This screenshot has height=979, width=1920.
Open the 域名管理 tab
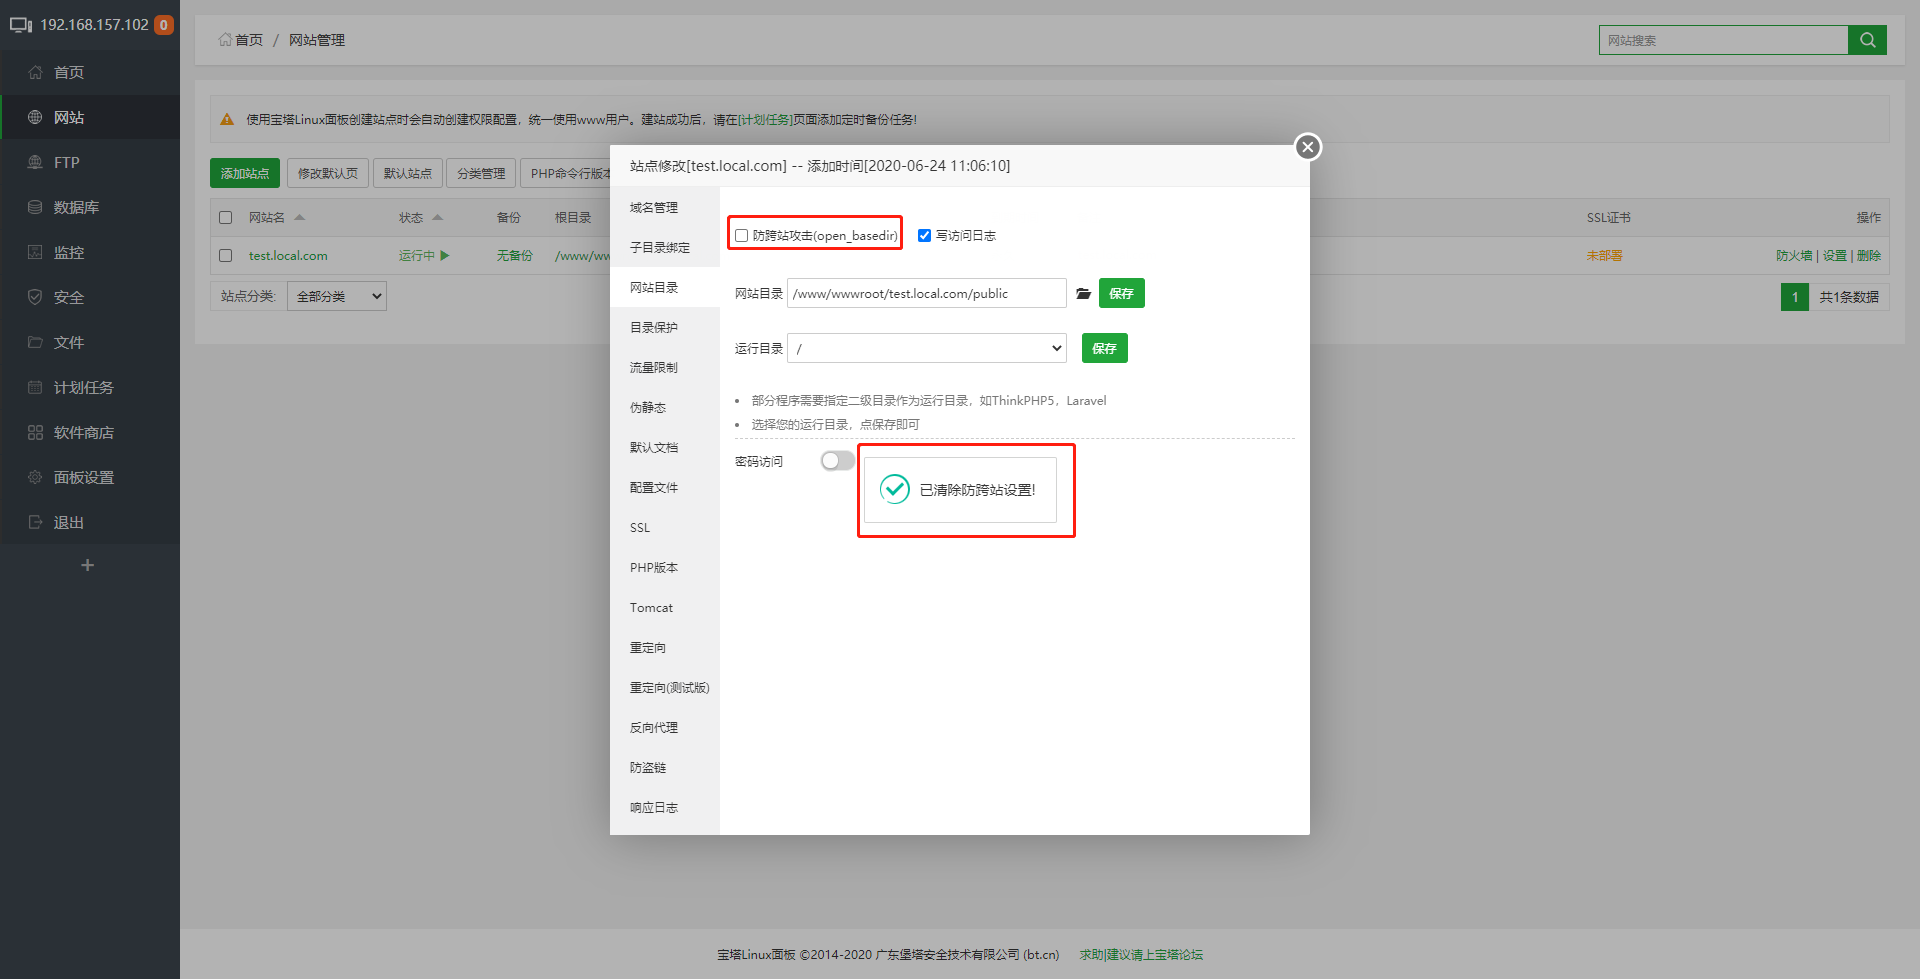tap(665, 207)
